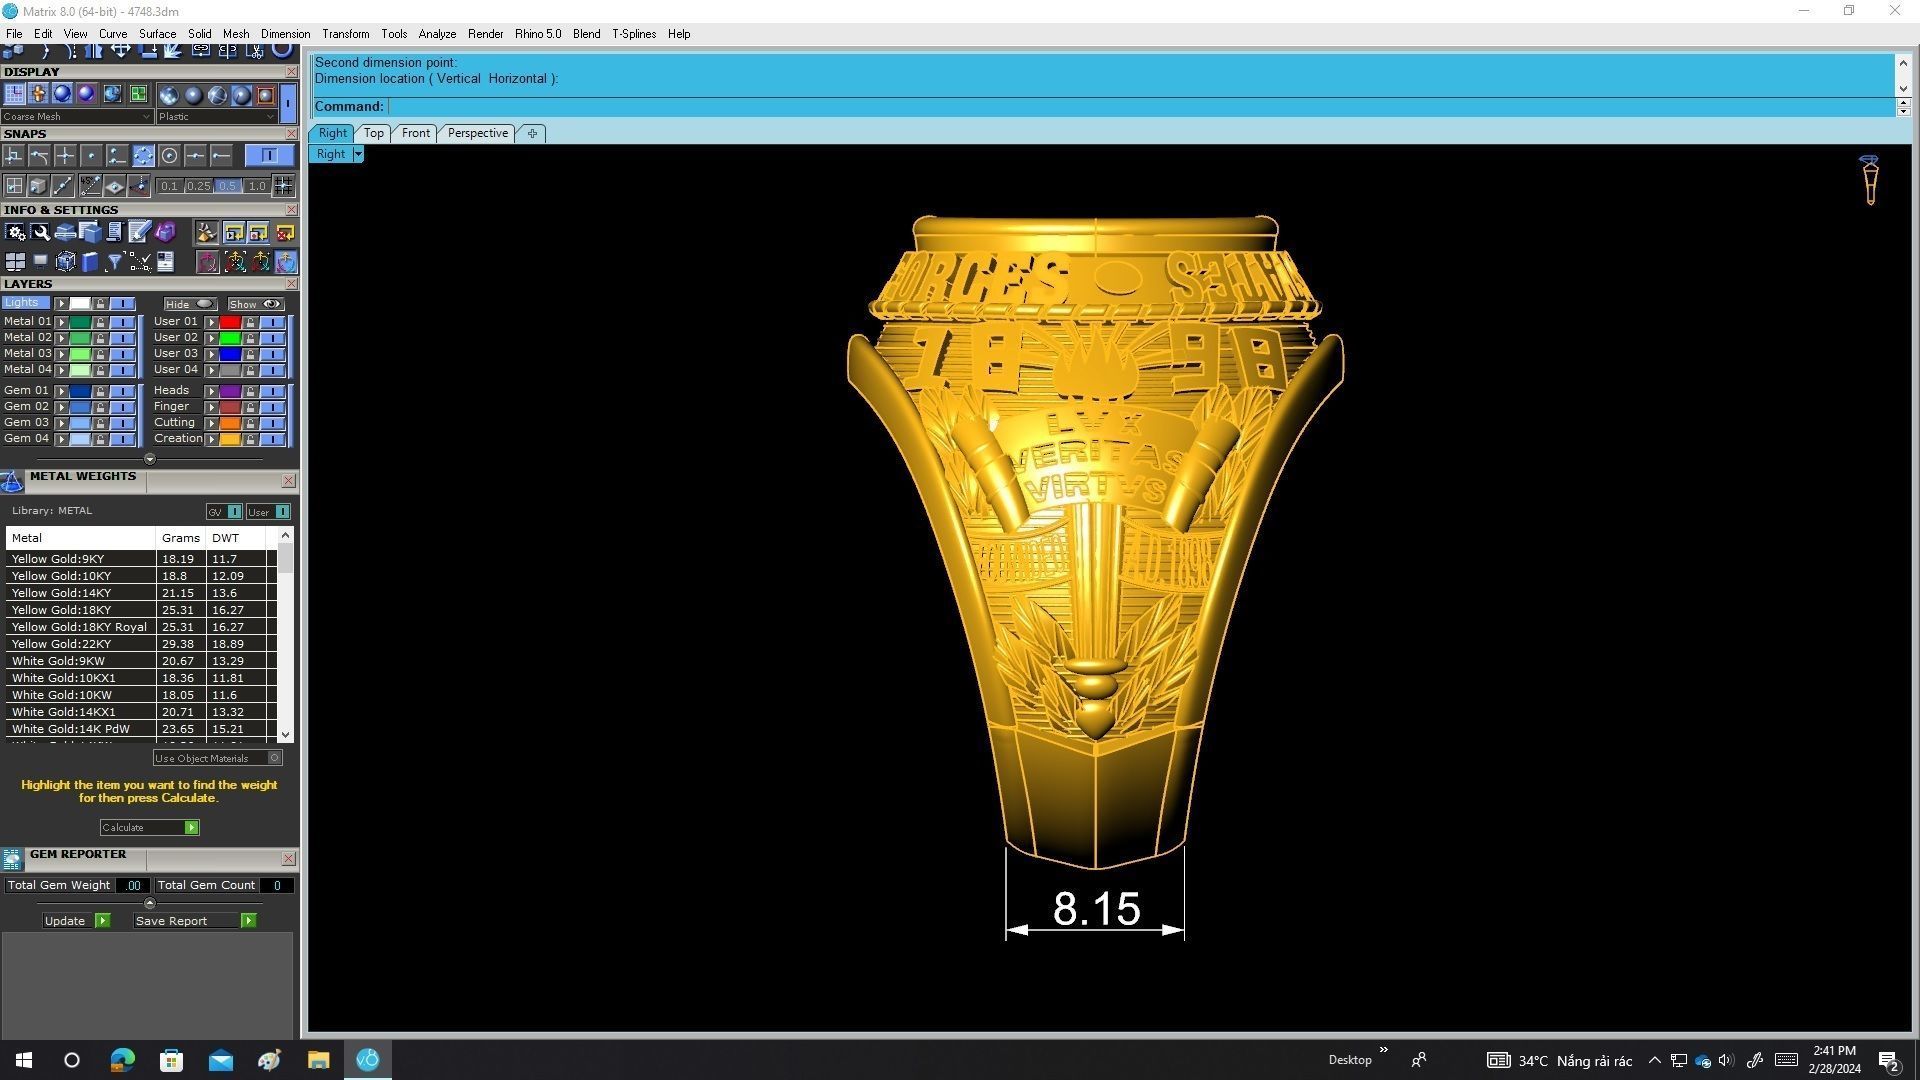The width and height of the screenshot is (1920, 1080).
Task: Click the four viewport layout icon
Action: [15, 262]
